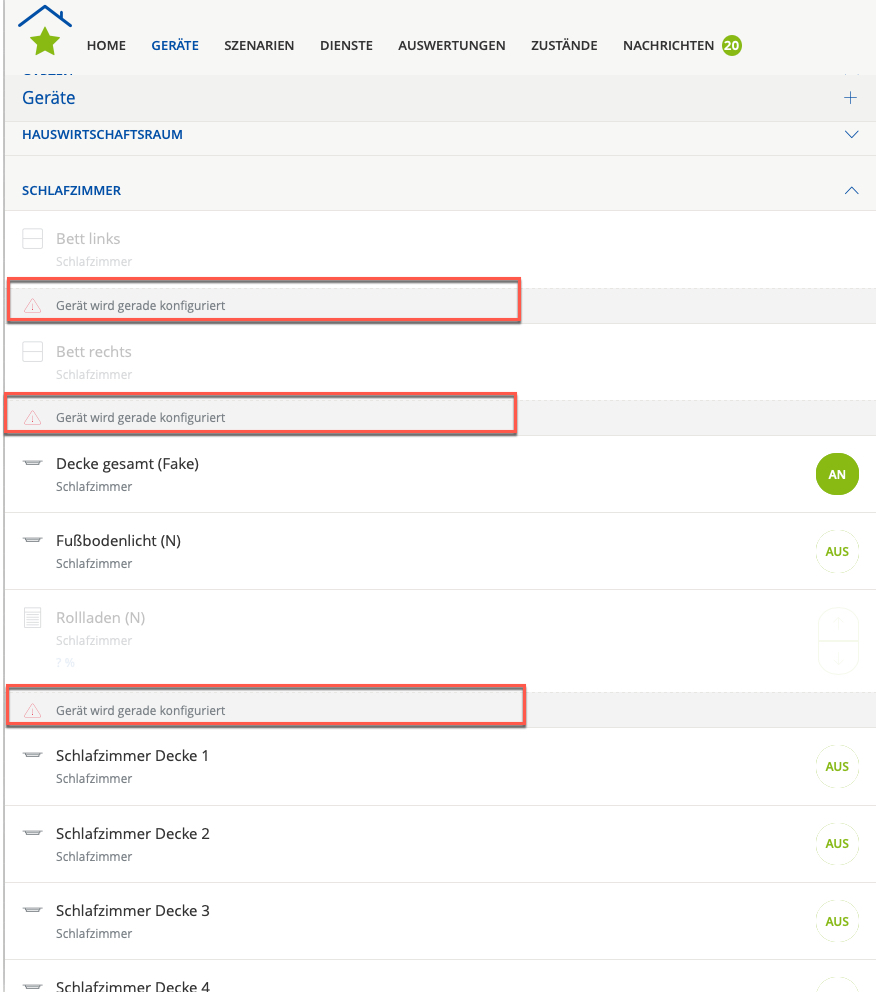Click the Bett rechts device icon
This screenshot has height=992, width=876.
[x=33, y=352]
